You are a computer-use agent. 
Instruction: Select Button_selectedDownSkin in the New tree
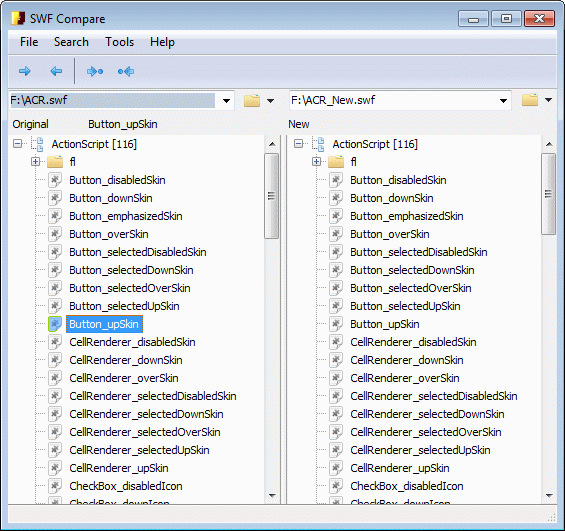(412, 270)
